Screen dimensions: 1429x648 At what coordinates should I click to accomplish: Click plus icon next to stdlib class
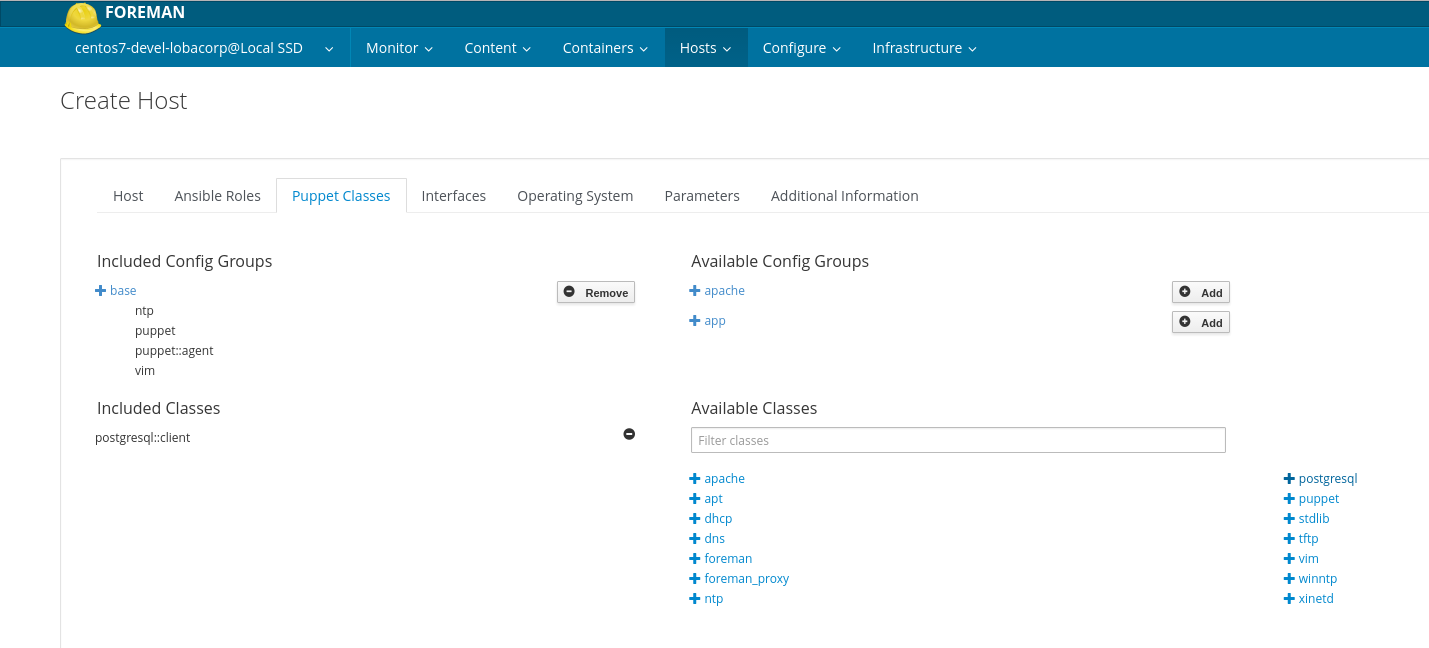pos(1289,519)
